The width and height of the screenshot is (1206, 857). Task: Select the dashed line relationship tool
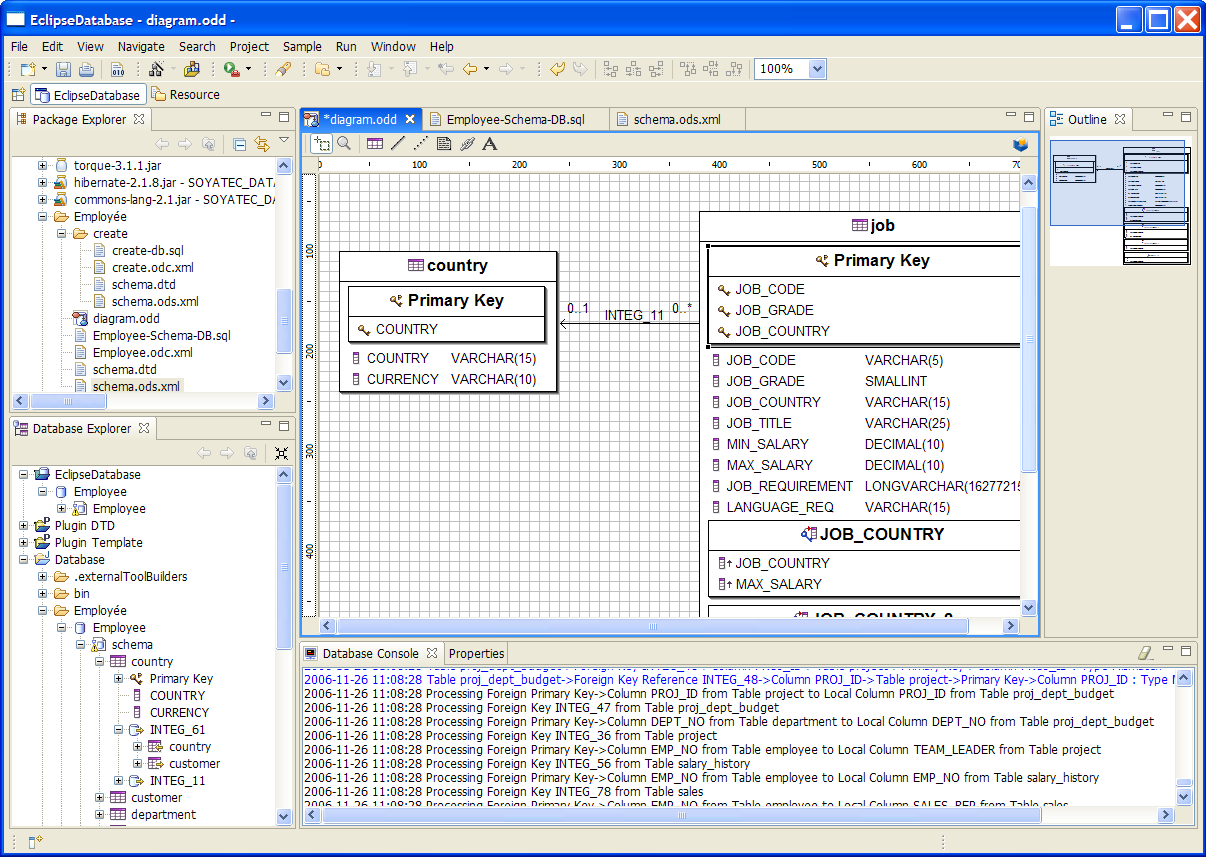coord(421,143)
